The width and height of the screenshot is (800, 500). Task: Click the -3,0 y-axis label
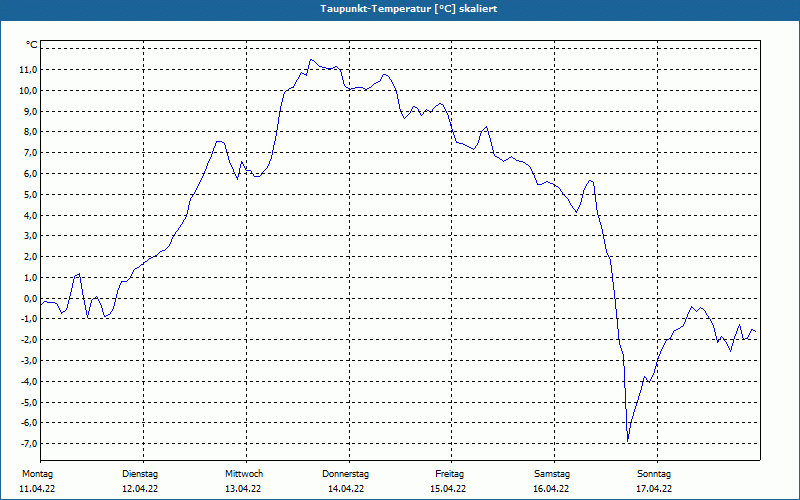pyautogui.click(x=29, y=361)
